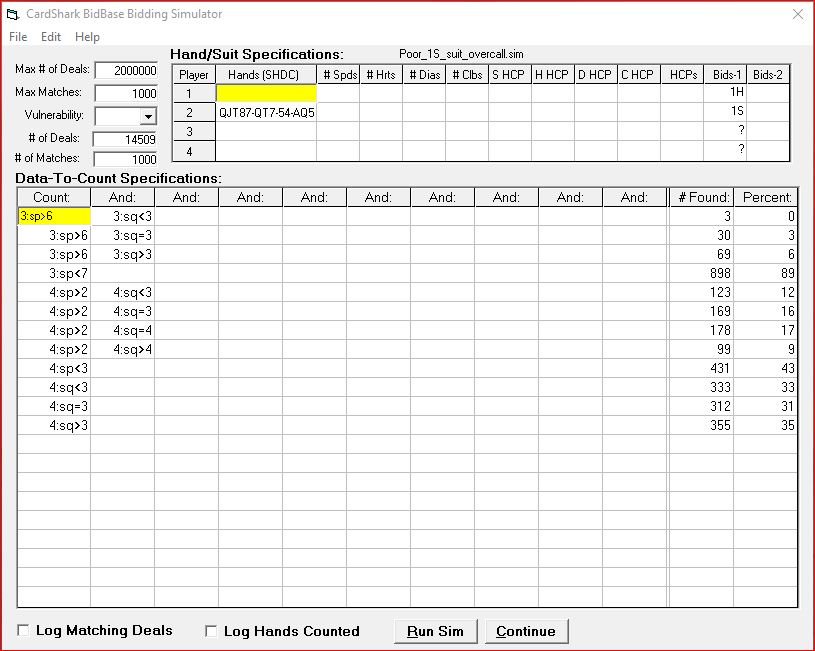
Task: Click the yellow 3:sp>6 count cell
Action: [x=54, y=216]
